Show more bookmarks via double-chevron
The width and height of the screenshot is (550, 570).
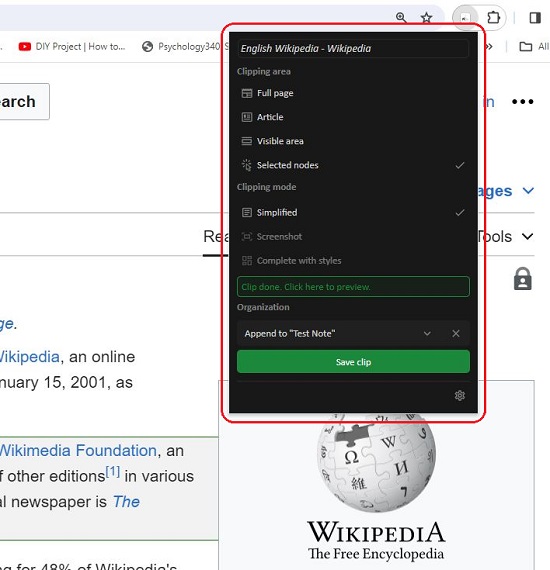click(489, 47)
